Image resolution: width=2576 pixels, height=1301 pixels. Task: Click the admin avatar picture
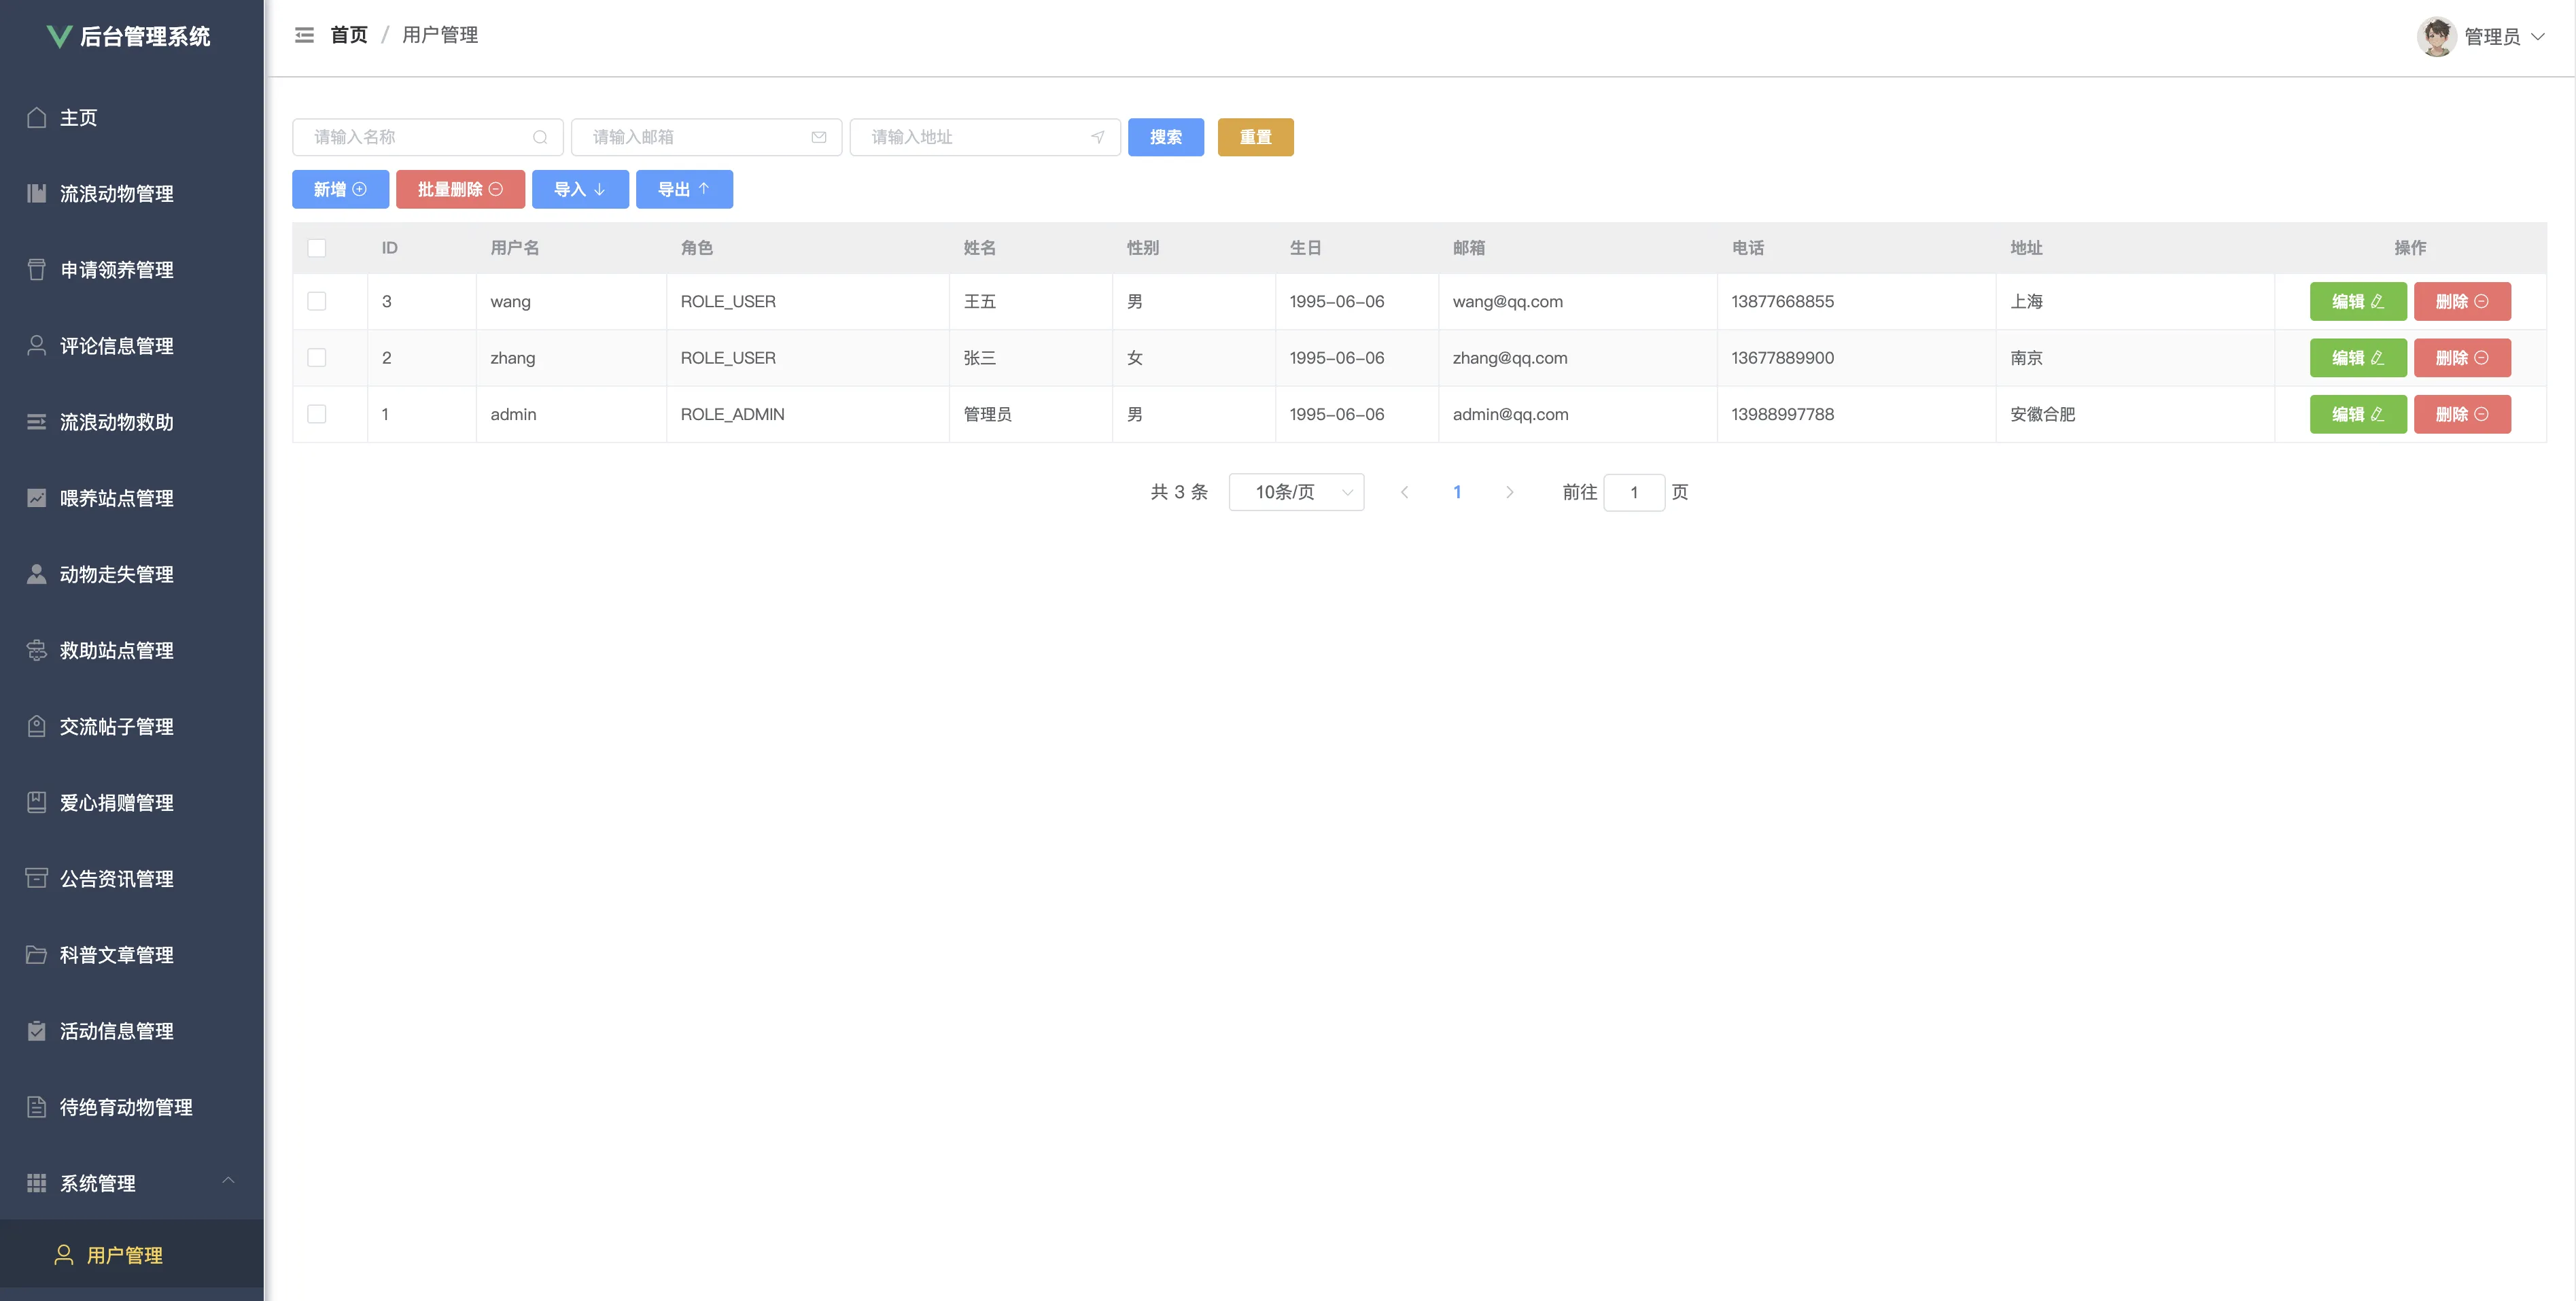click(x=2436, y=37)
